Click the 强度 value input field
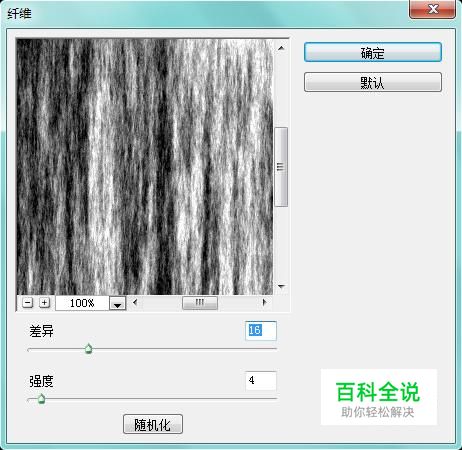The image size is (462, 450). pyautogui.click(x=261, y=381)
